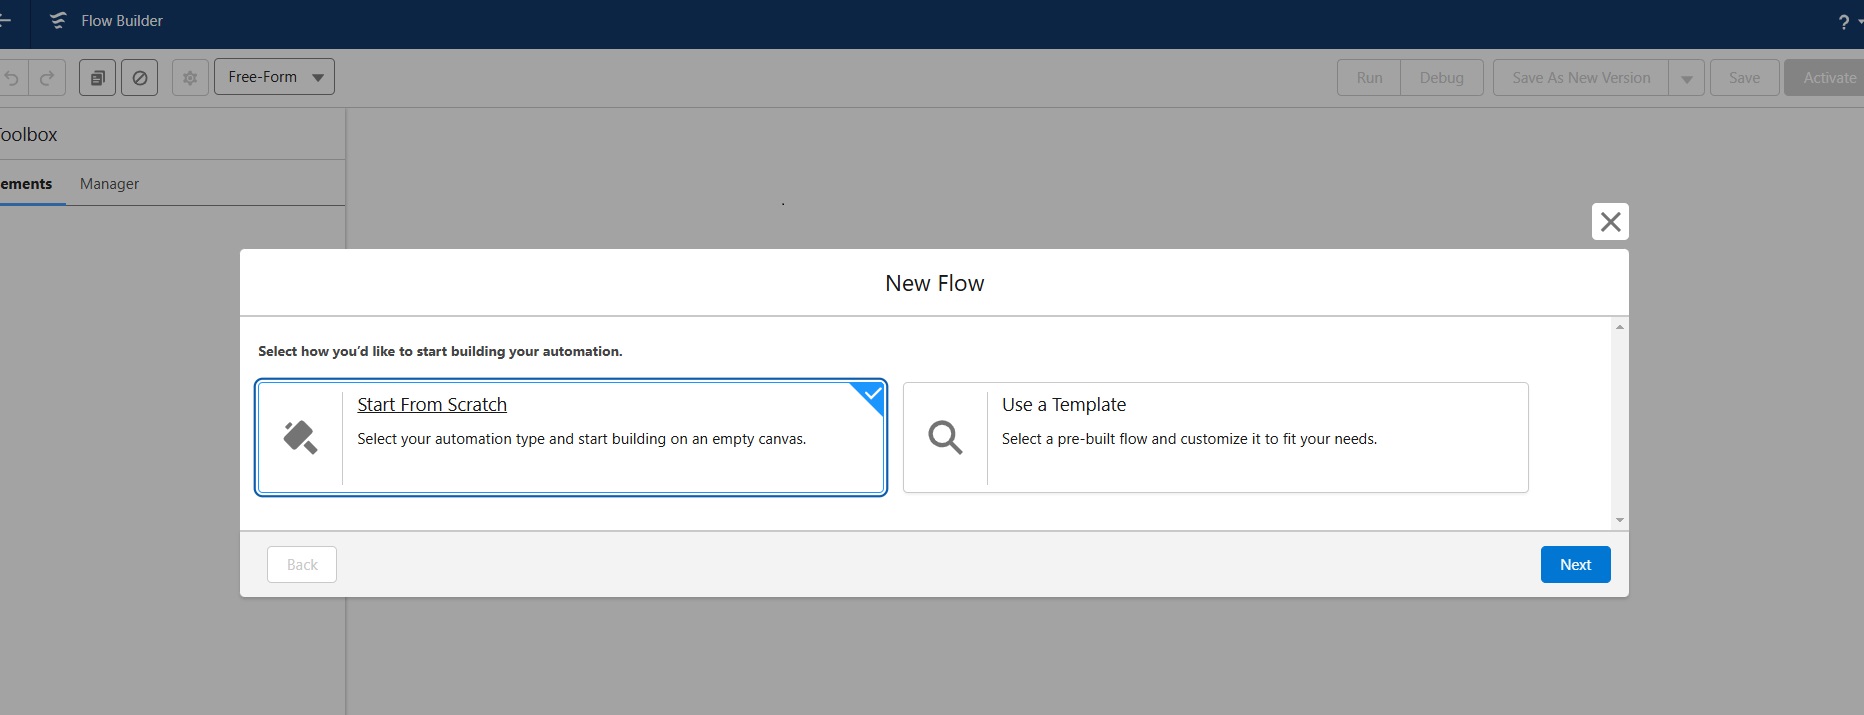Click 'Select your automation type' description
The width and height of the screenshot is (1864, 715).
point(581,439)
